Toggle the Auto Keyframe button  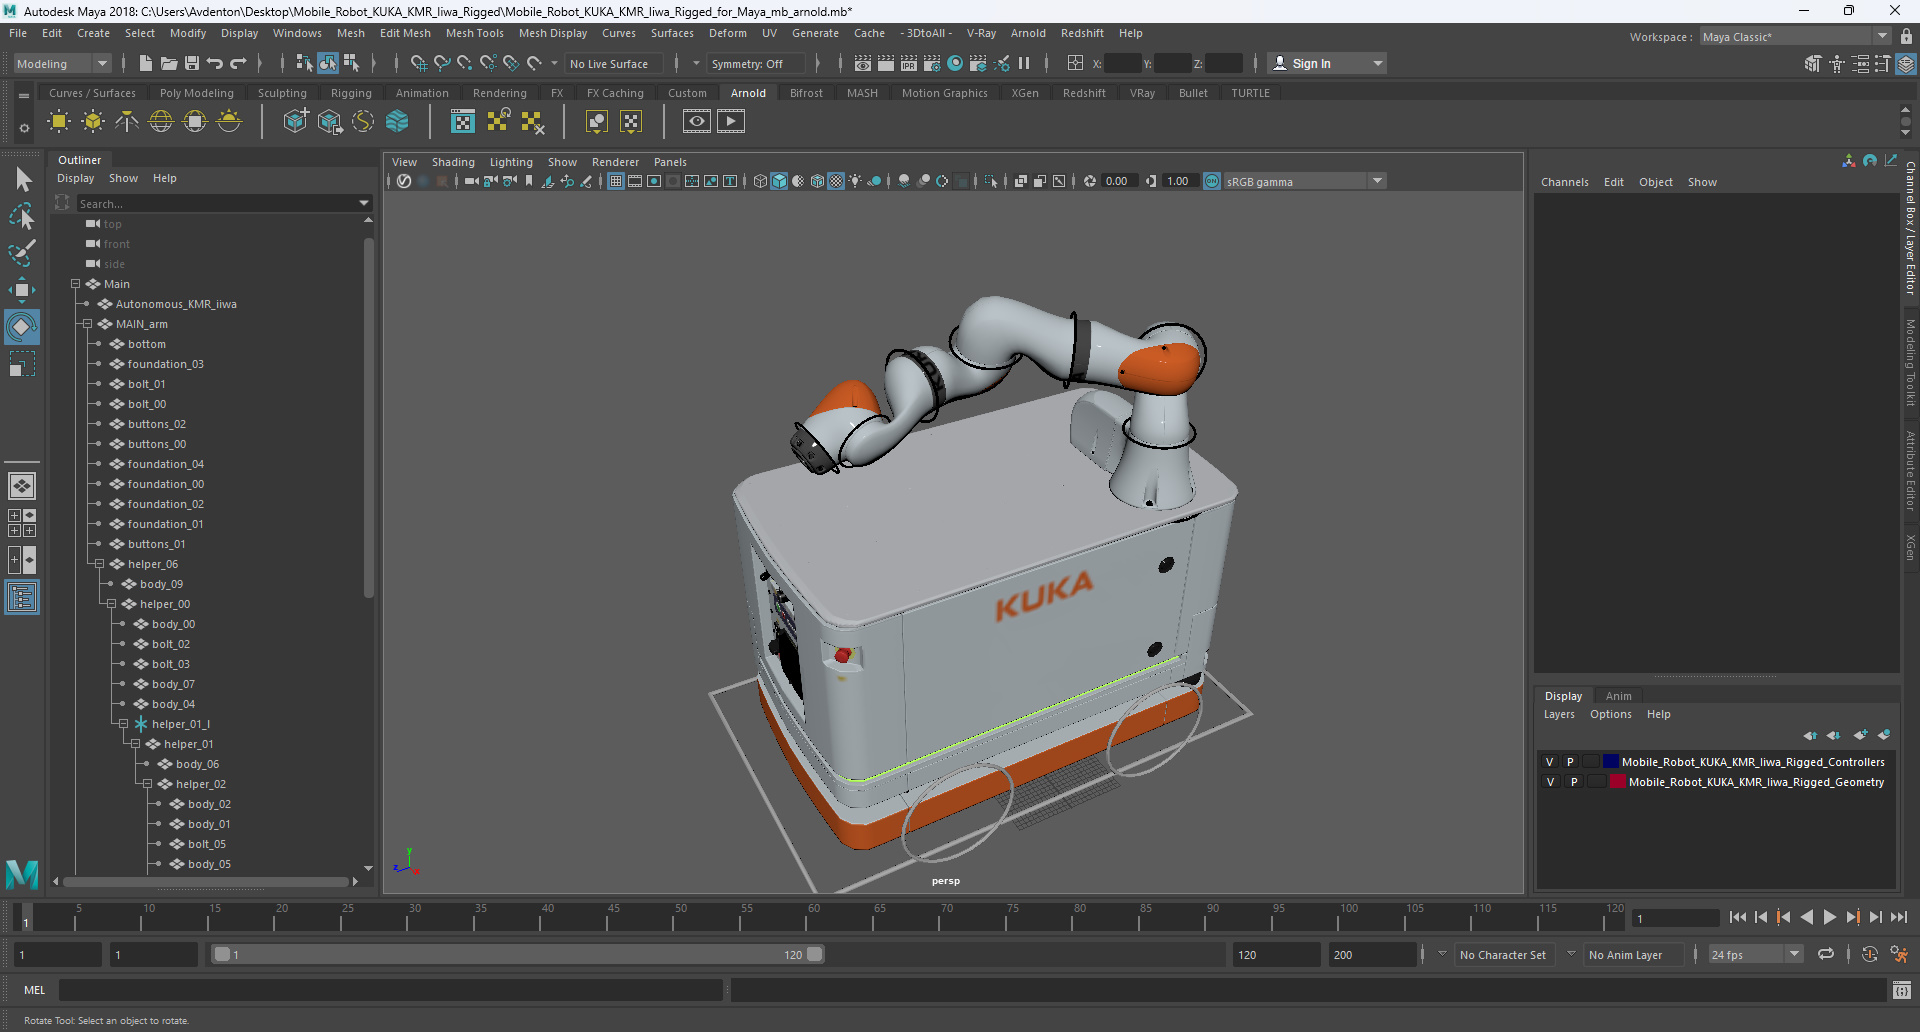(1870, 954)
